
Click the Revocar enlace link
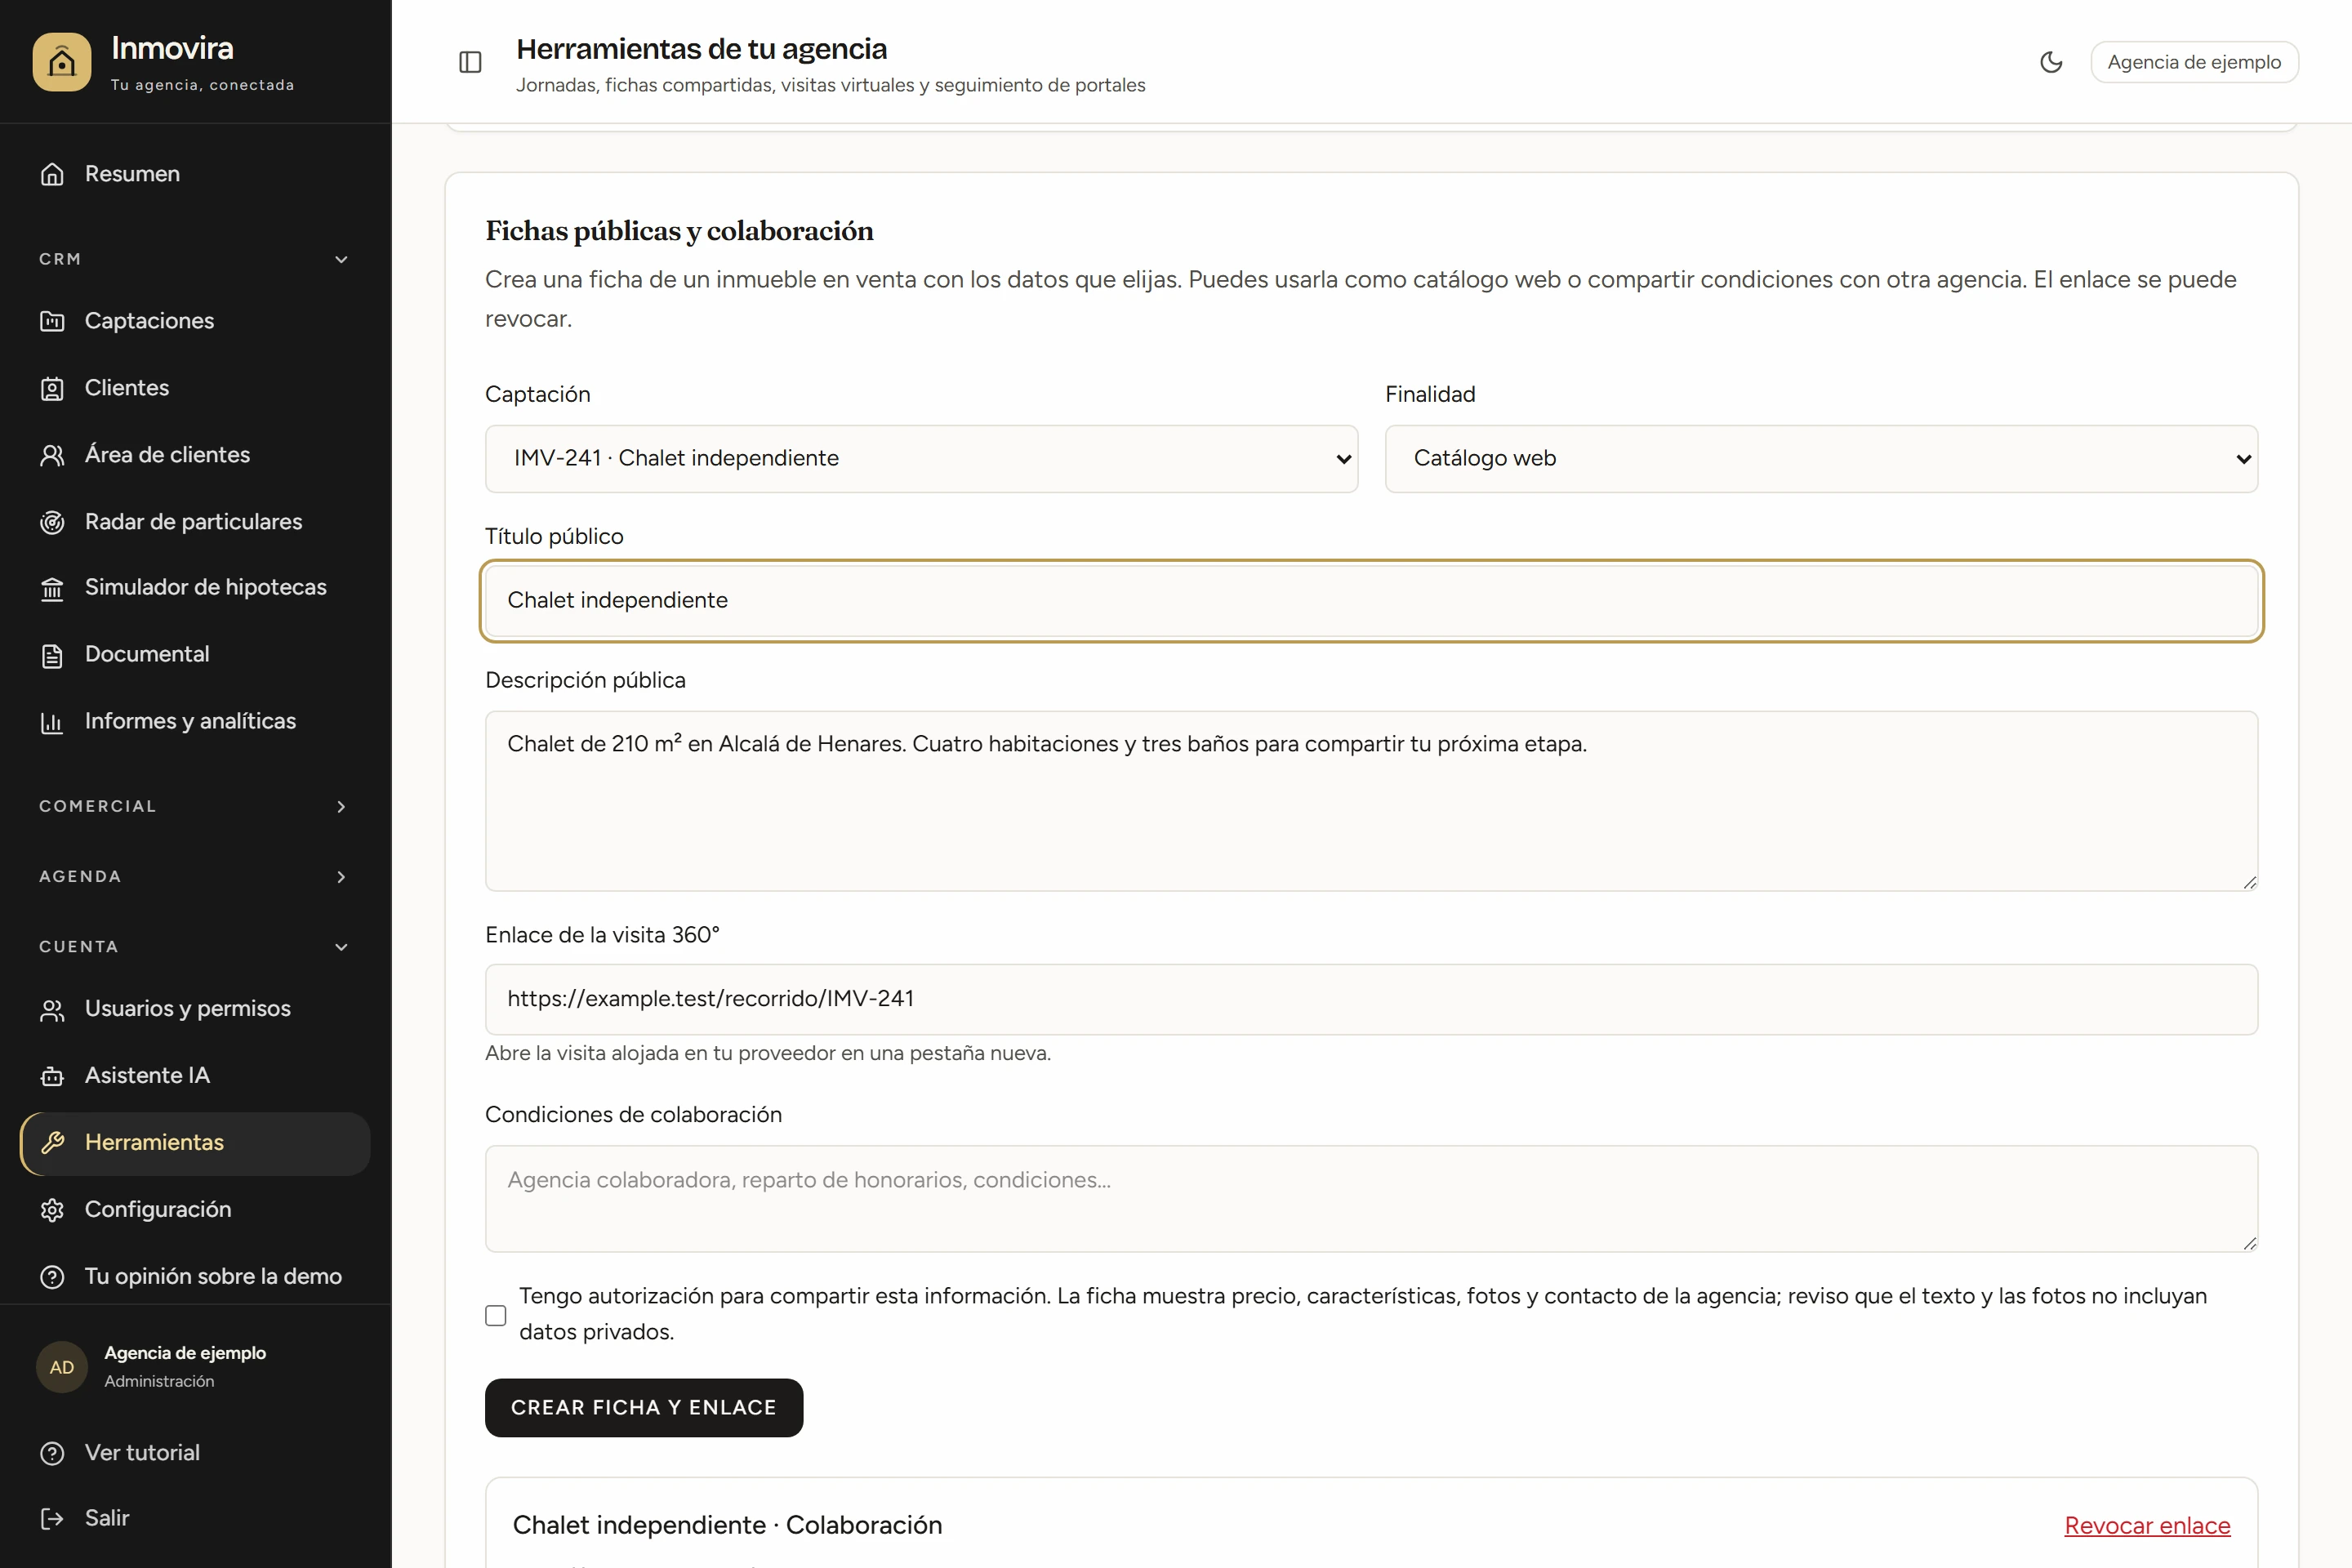(x=2147, y=1525)
